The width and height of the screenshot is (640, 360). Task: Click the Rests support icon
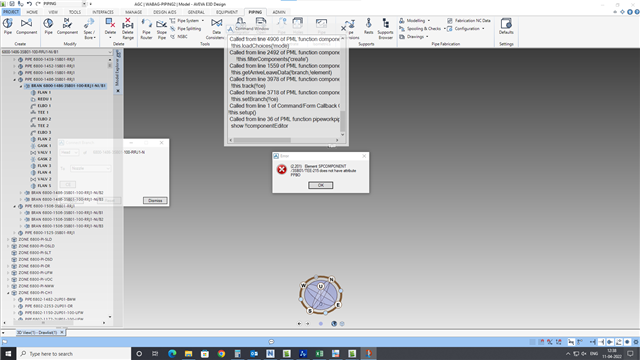pyautogui.click(x=369, y=26)
